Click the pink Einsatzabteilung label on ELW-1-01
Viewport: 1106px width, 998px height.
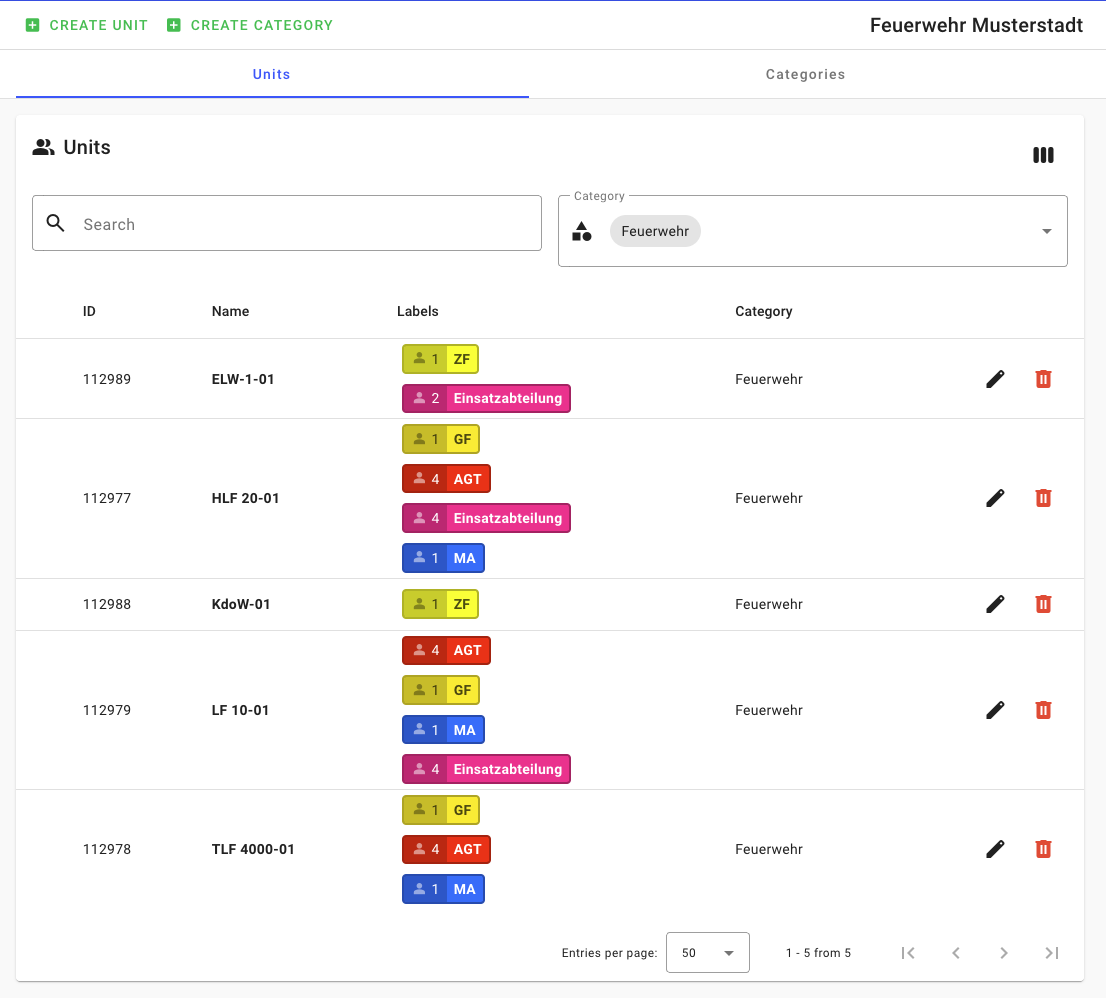[x=486, y=398]
